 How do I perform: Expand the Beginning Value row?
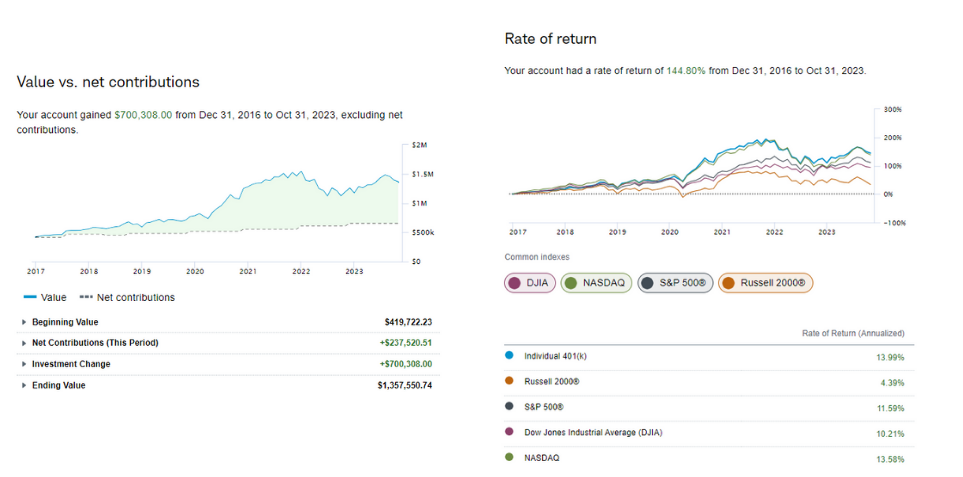(25, 322)
